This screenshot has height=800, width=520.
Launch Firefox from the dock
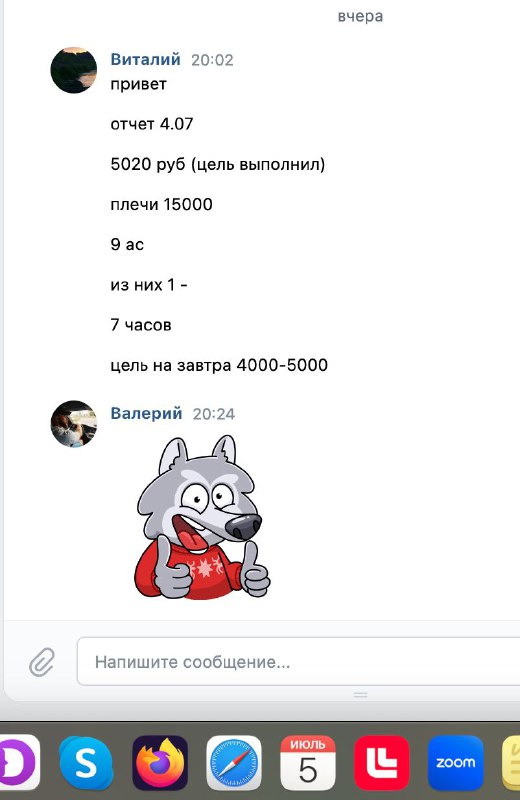tap(160, 763)
